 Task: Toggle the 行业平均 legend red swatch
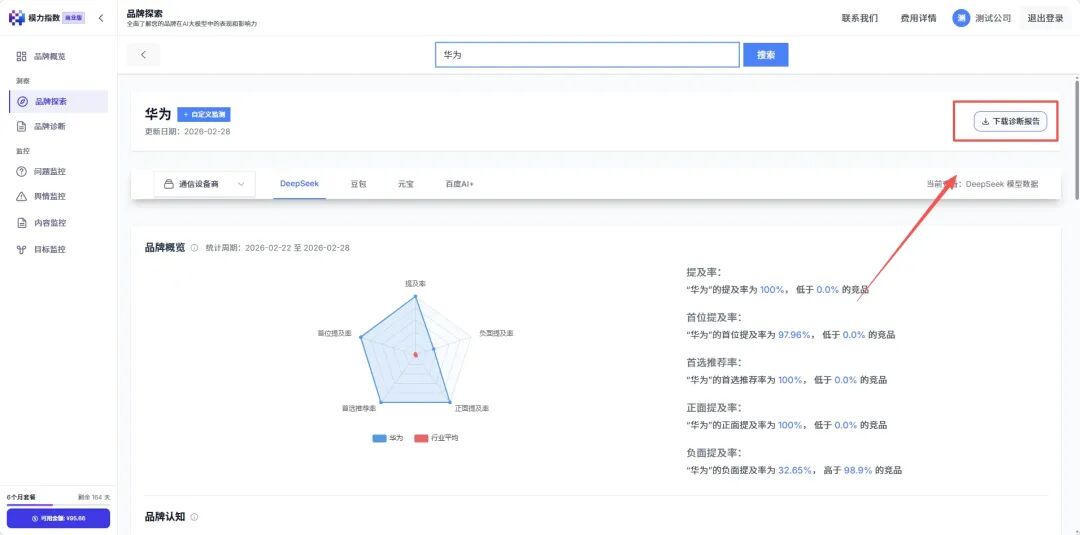tap(421, 438)
